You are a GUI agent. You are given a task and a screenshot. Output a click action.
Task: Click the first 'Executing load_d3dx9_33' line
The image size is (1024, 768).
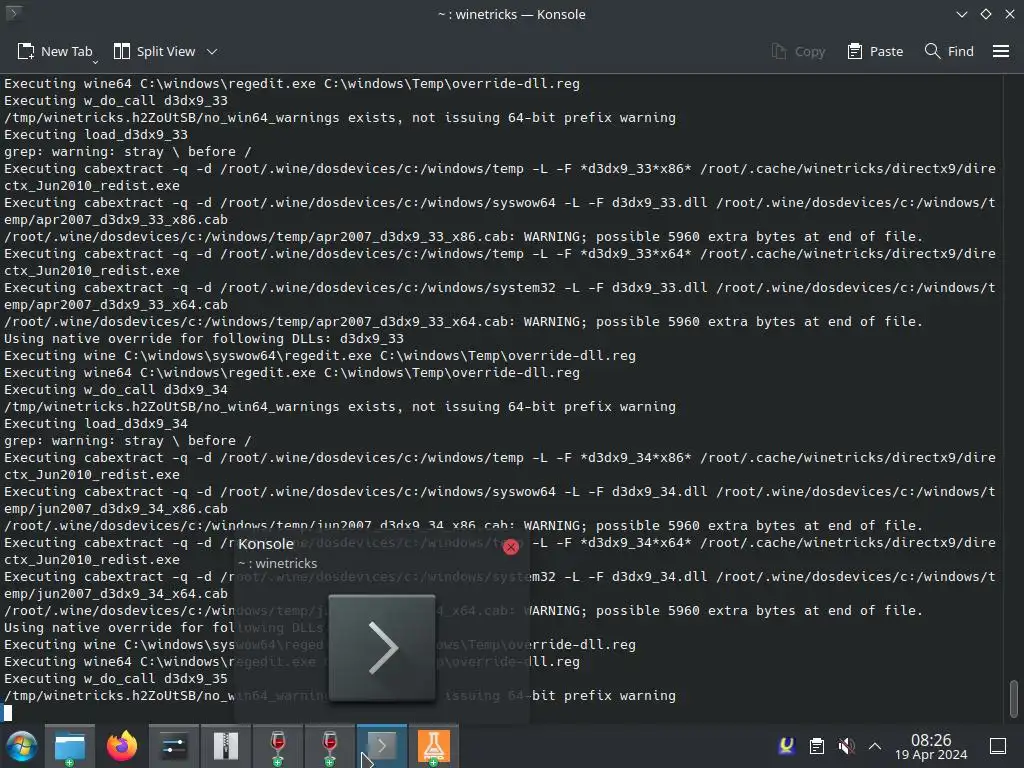(96, 135)
